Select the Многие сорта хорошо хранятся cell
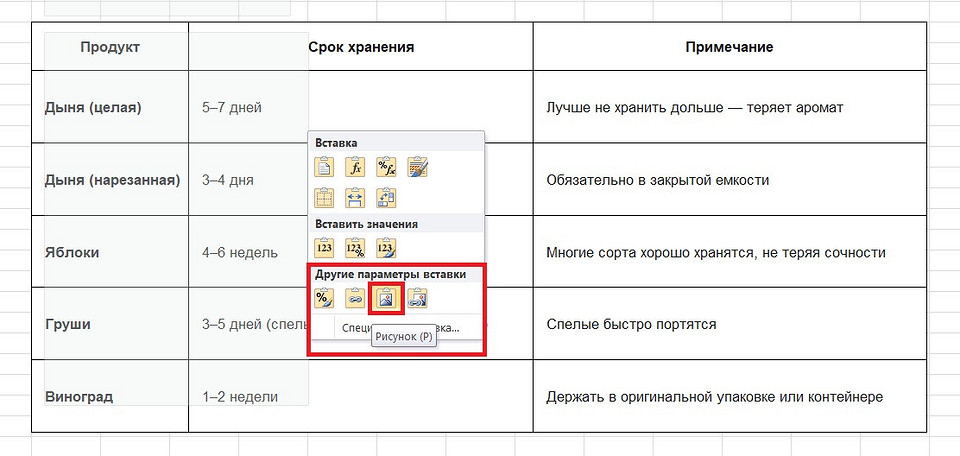The height and width of the screenshot is (456, 960). point(729,252)
